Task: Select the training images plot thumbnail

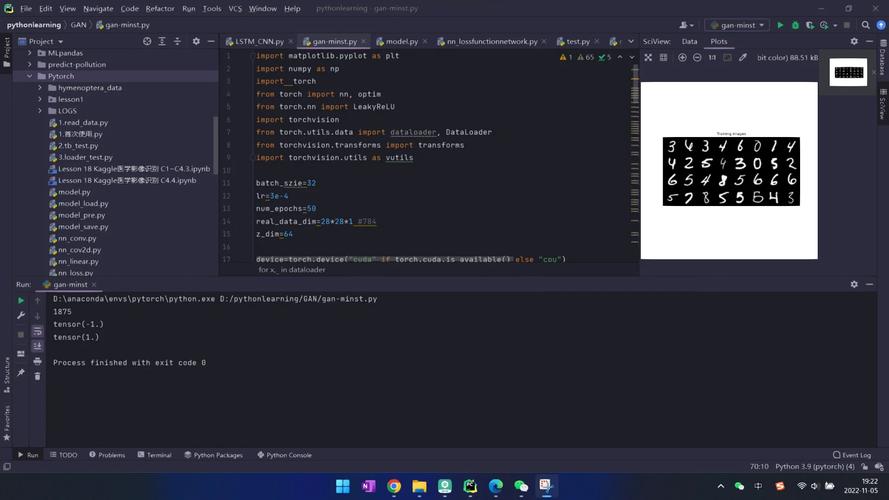Action: (848, 73)
